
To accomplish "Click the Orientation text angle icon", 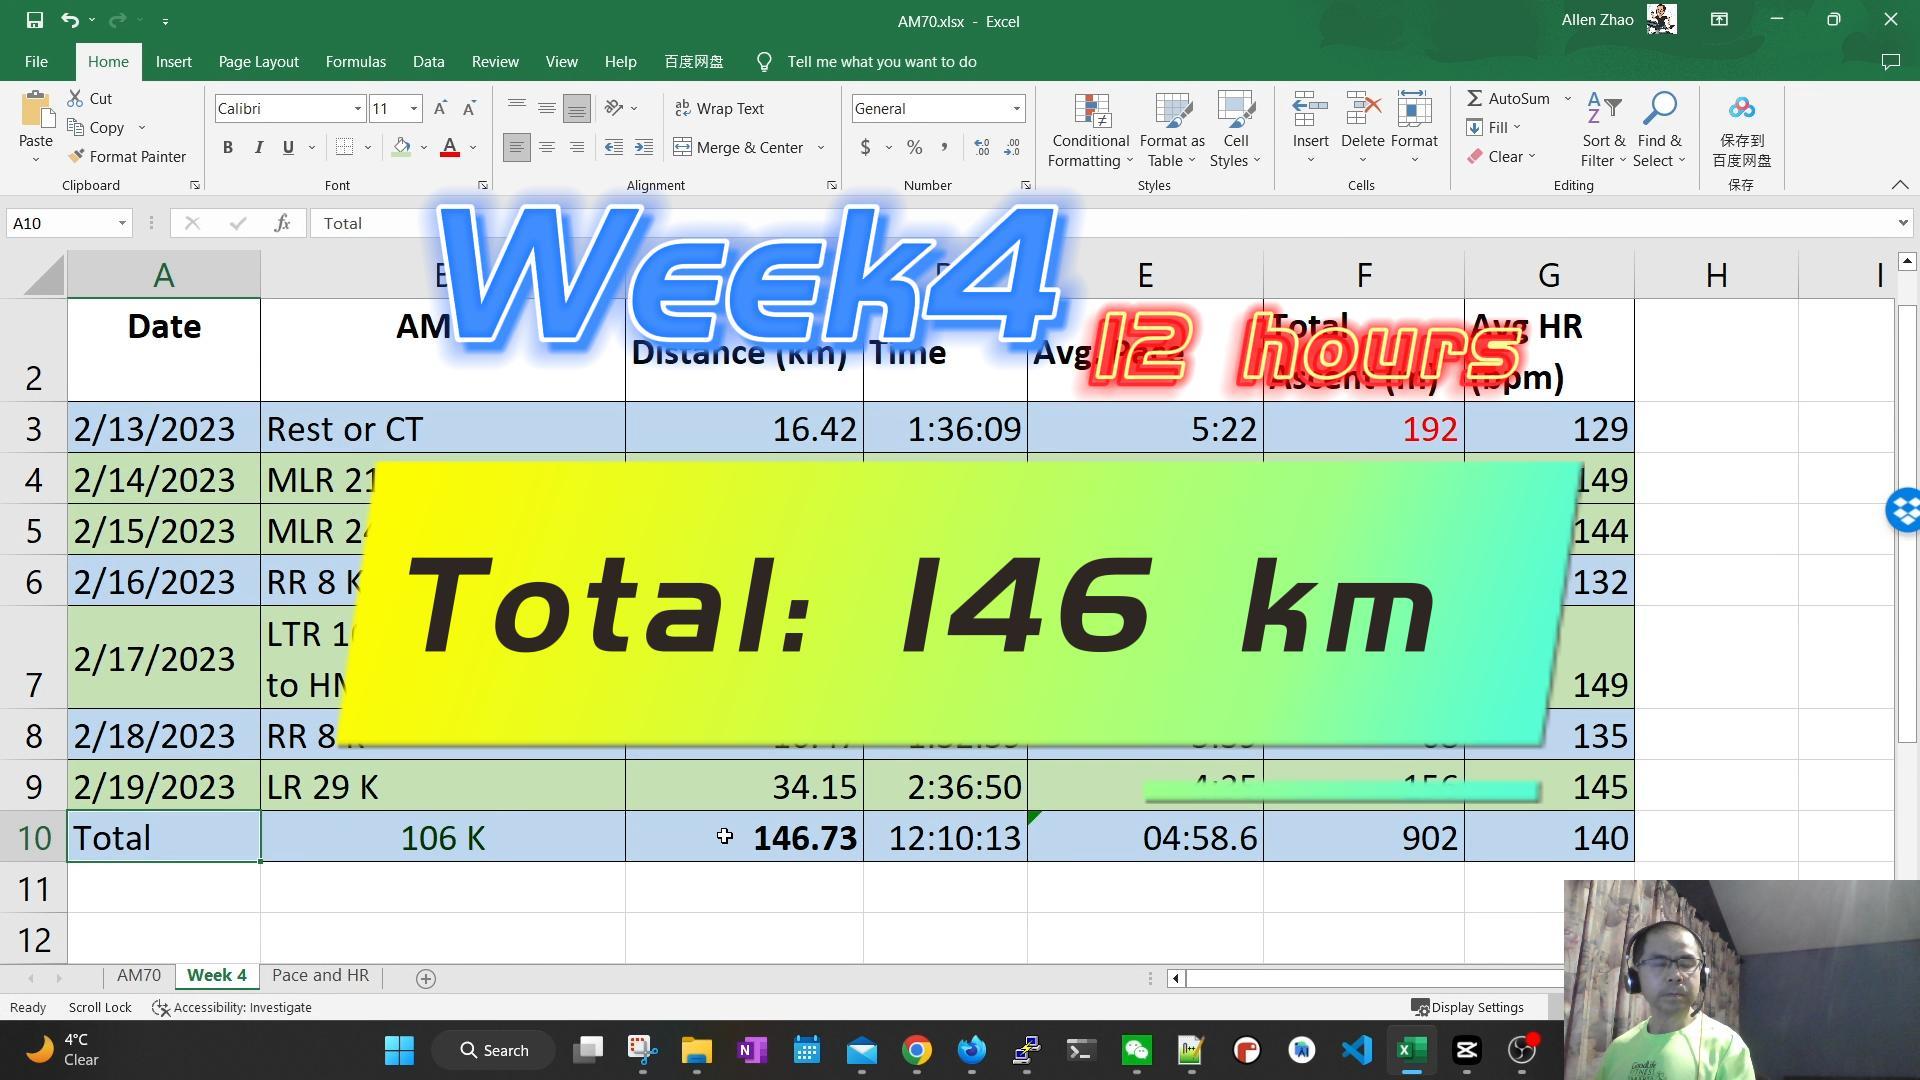I will 614,108.
